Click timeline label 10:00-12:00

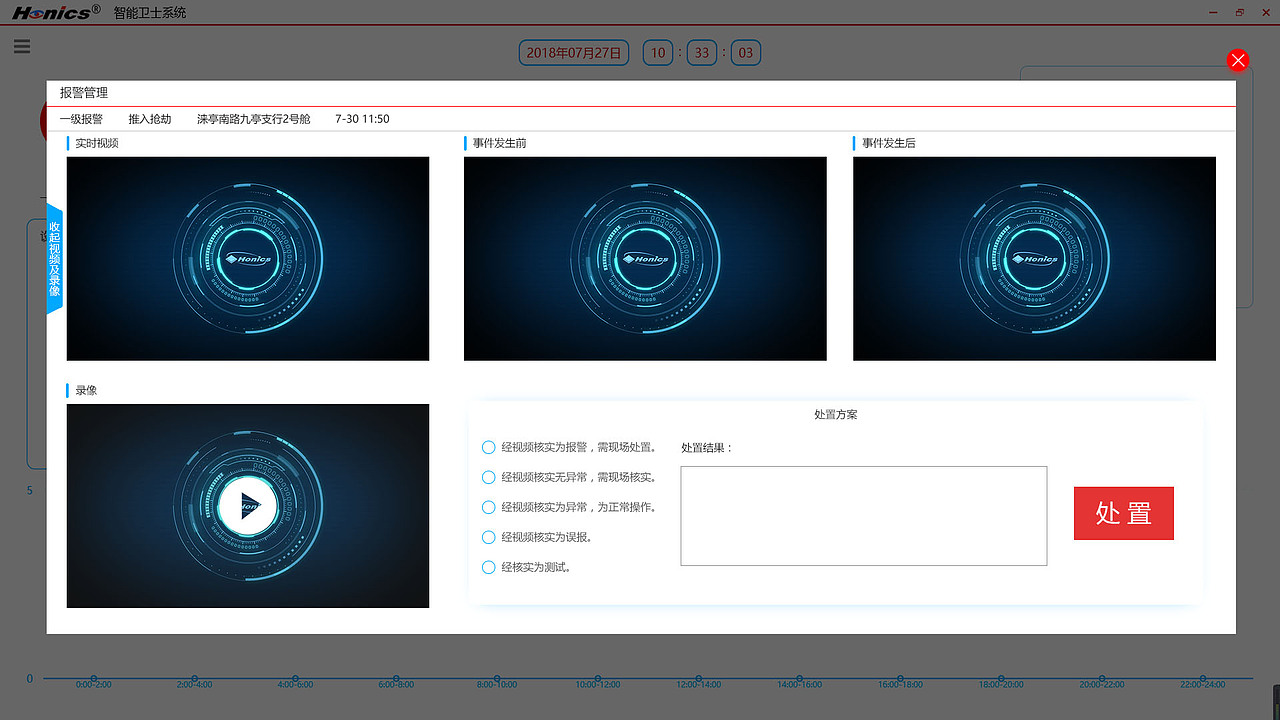pyautogui.click(x=598, y=685)
